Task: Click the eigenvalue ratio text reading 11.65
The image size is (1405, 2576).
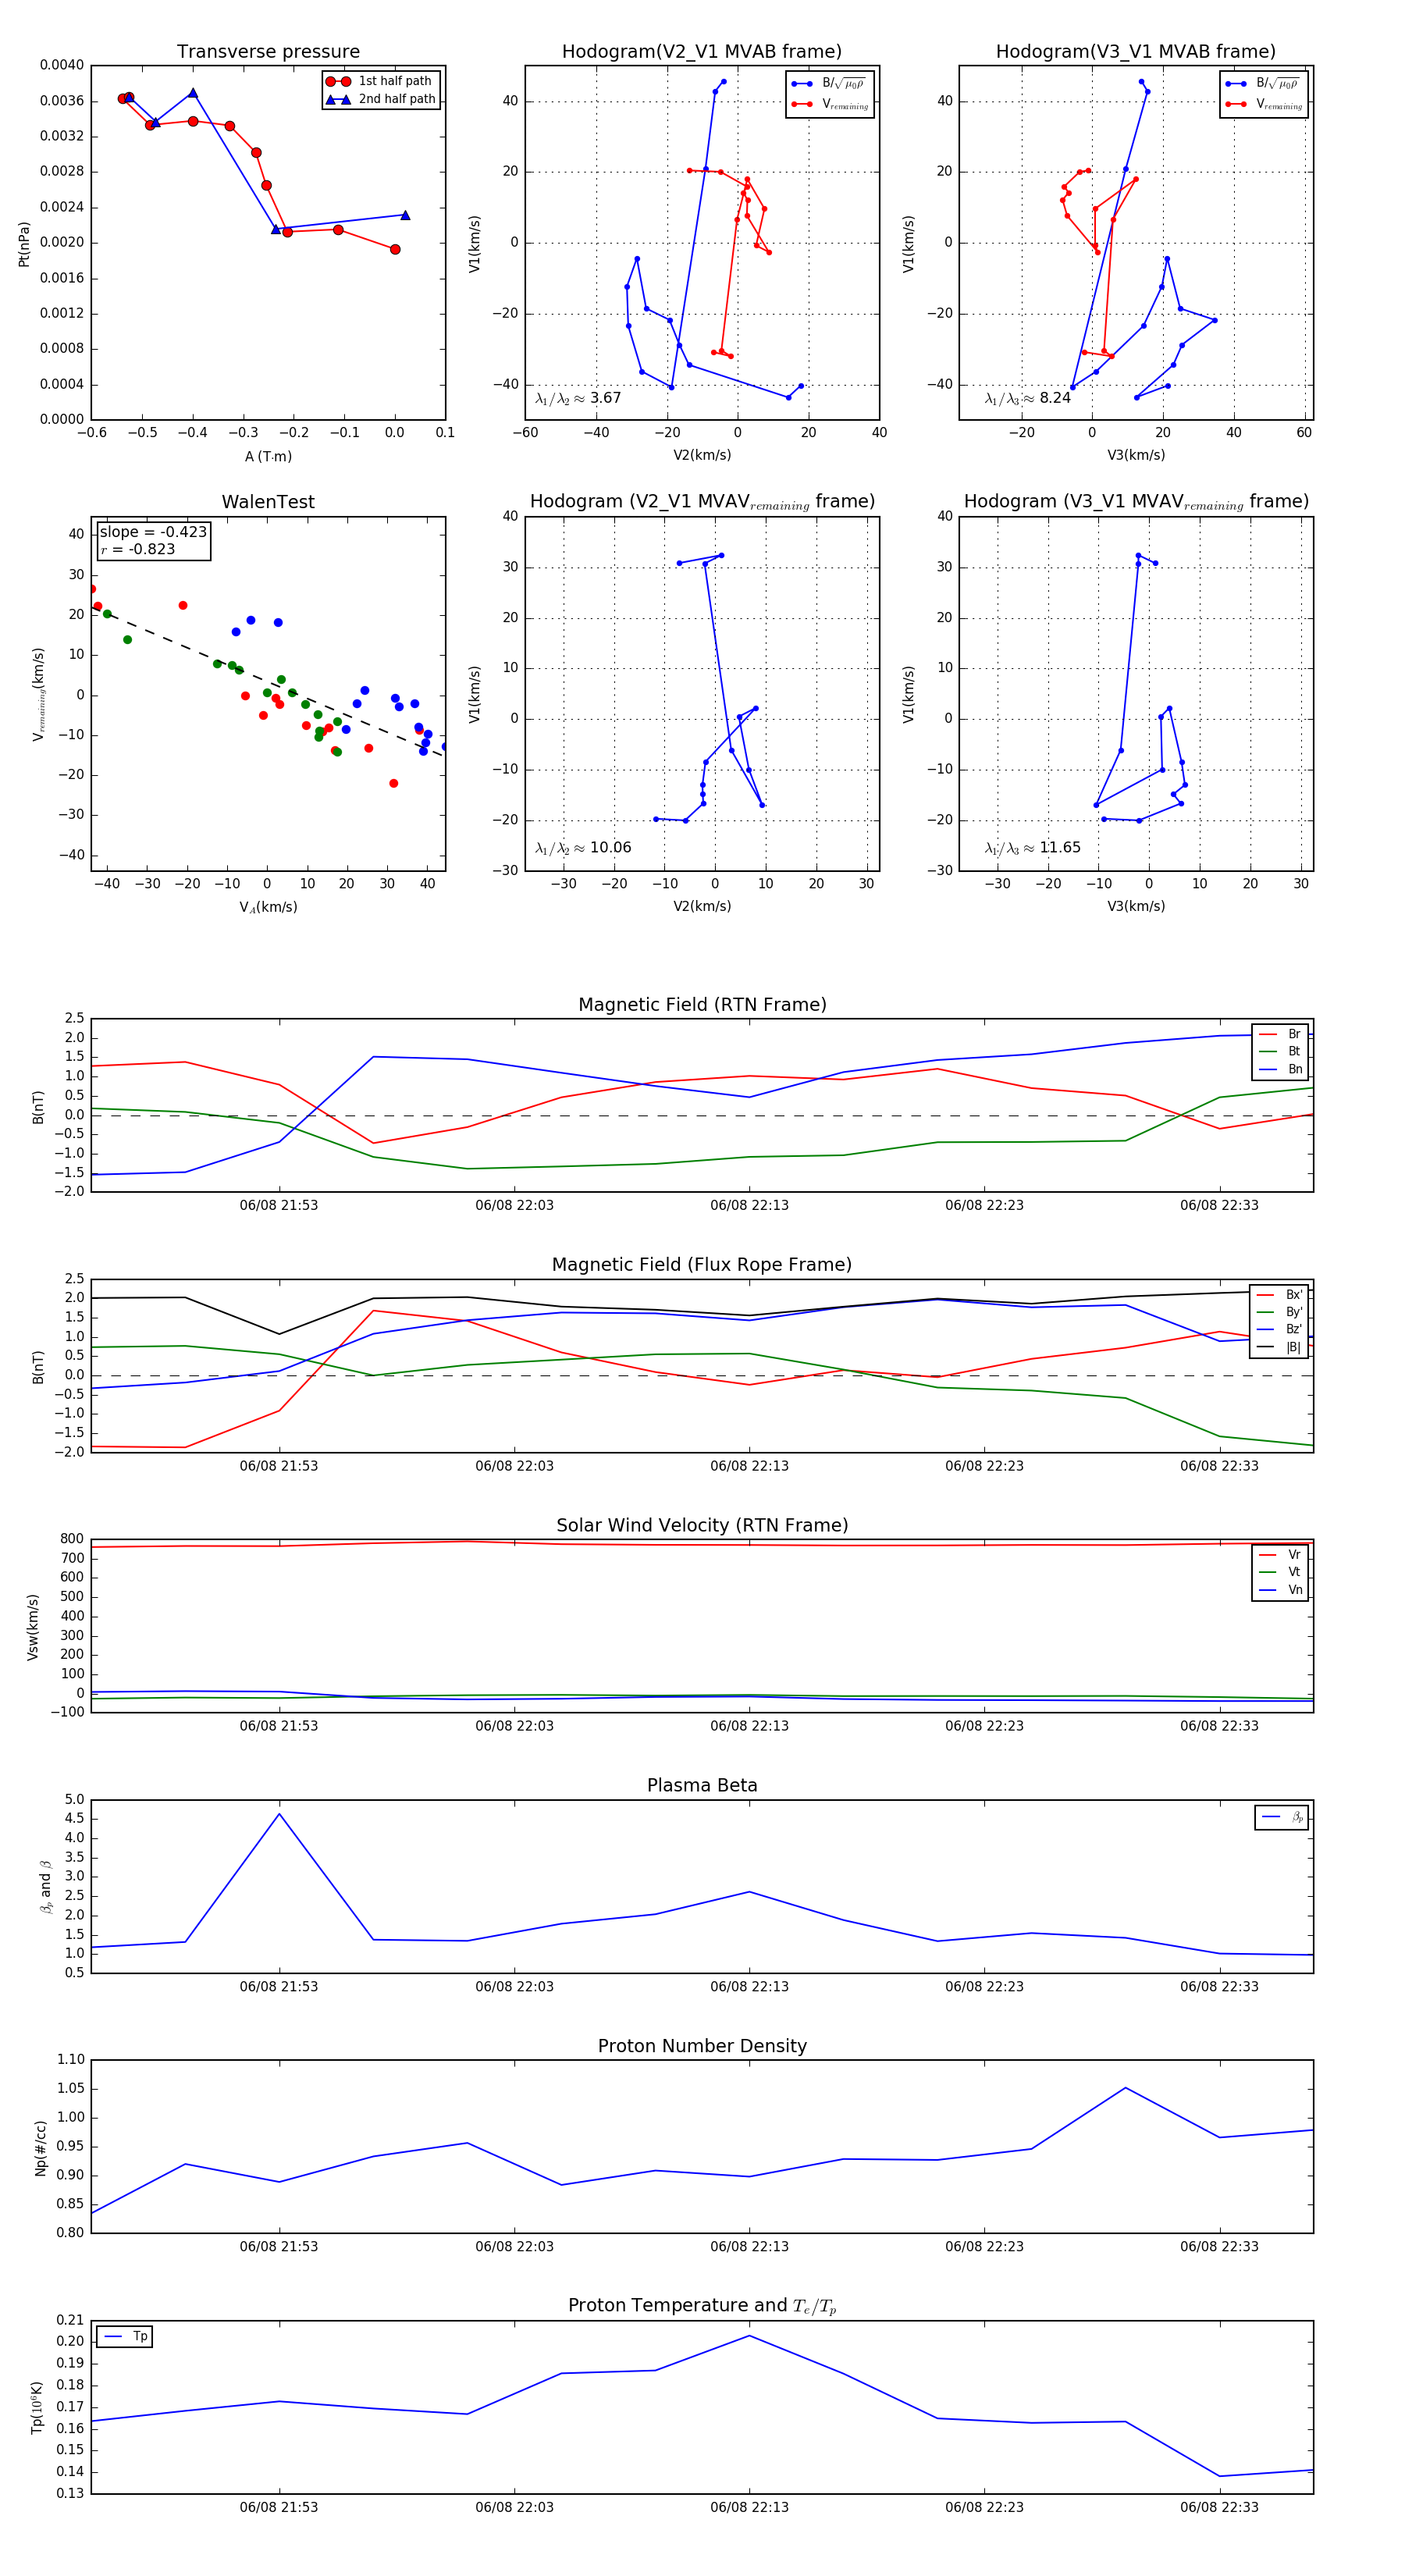Action: [1032, 848]
